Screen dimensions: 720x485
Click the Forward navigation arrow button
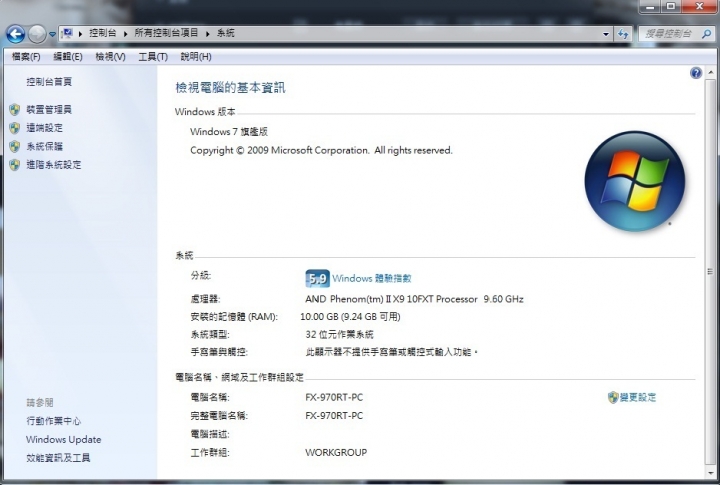[37, 34]
